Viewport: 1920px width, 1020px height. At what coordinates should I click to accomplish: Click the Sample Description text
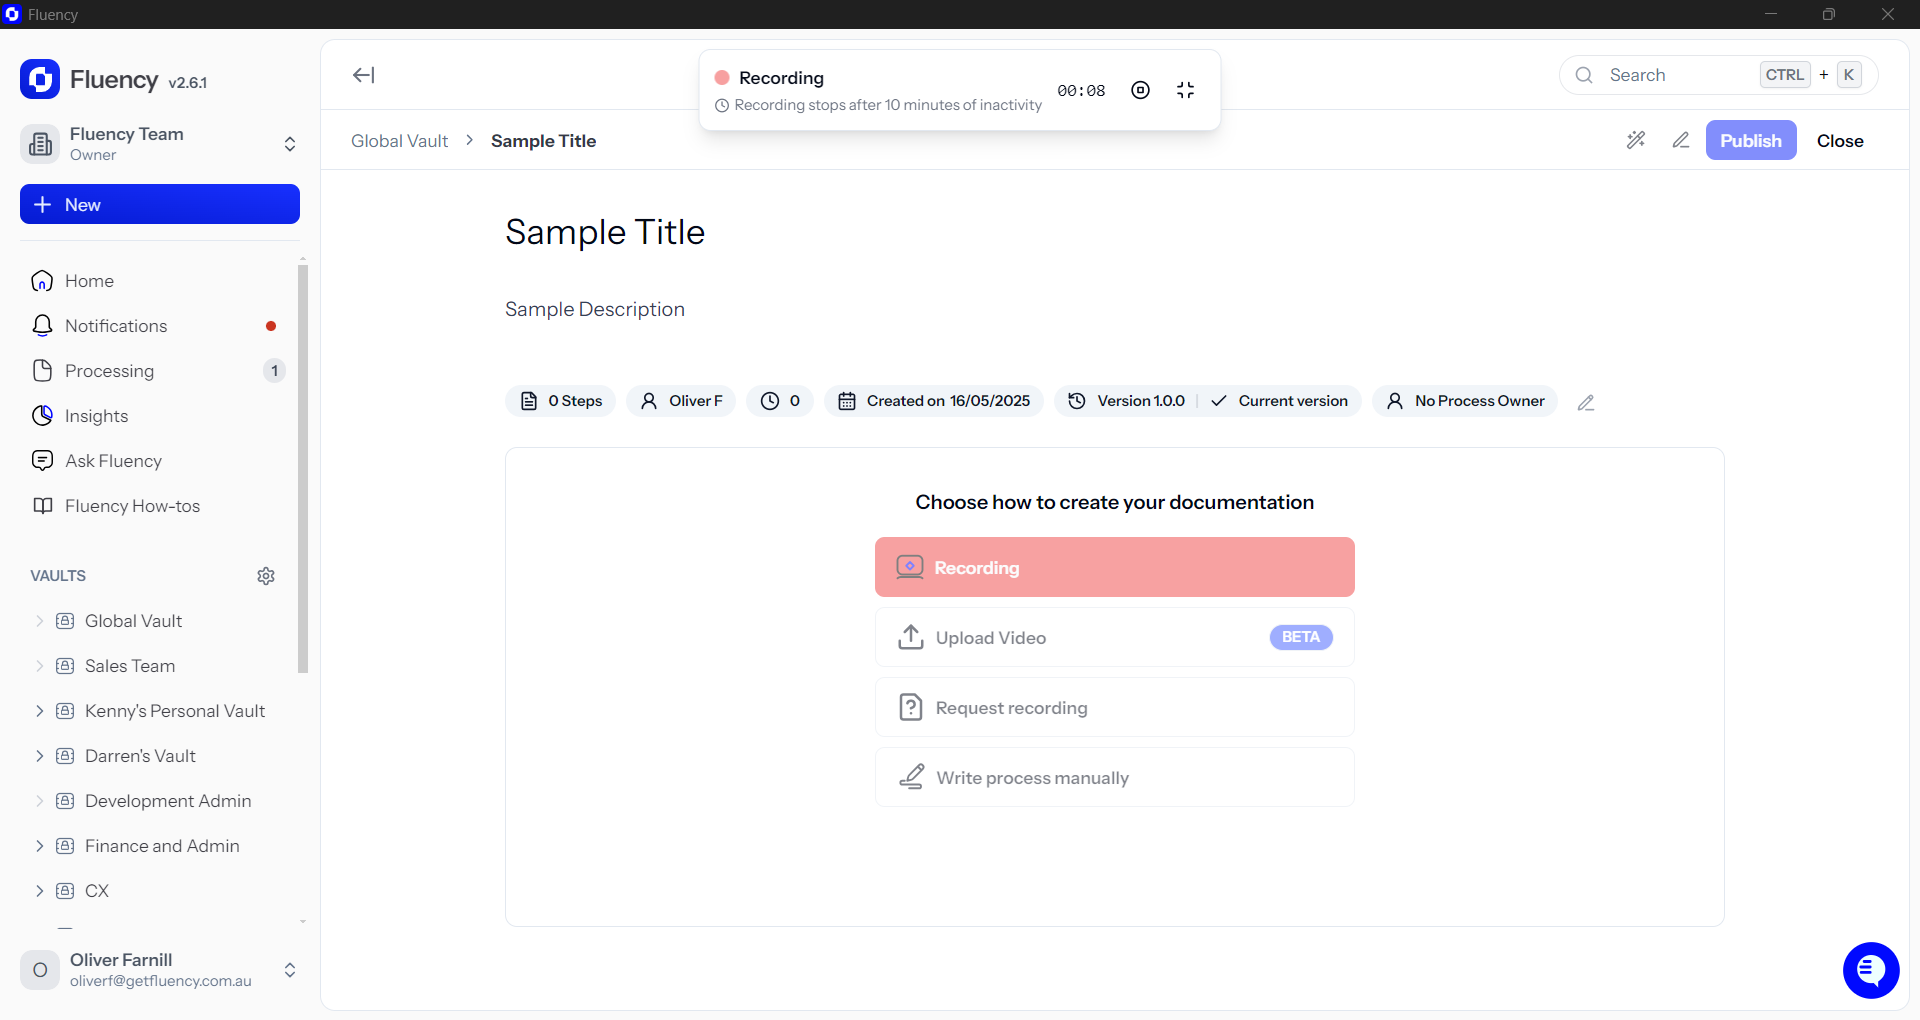pyautogui.click(x=595, y=309)
